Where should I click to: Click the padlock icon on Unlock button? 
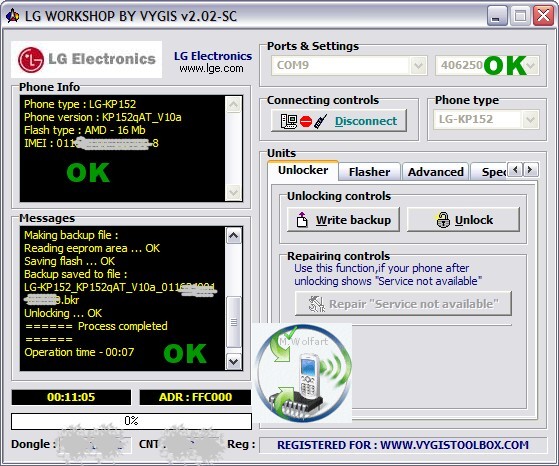443,220
